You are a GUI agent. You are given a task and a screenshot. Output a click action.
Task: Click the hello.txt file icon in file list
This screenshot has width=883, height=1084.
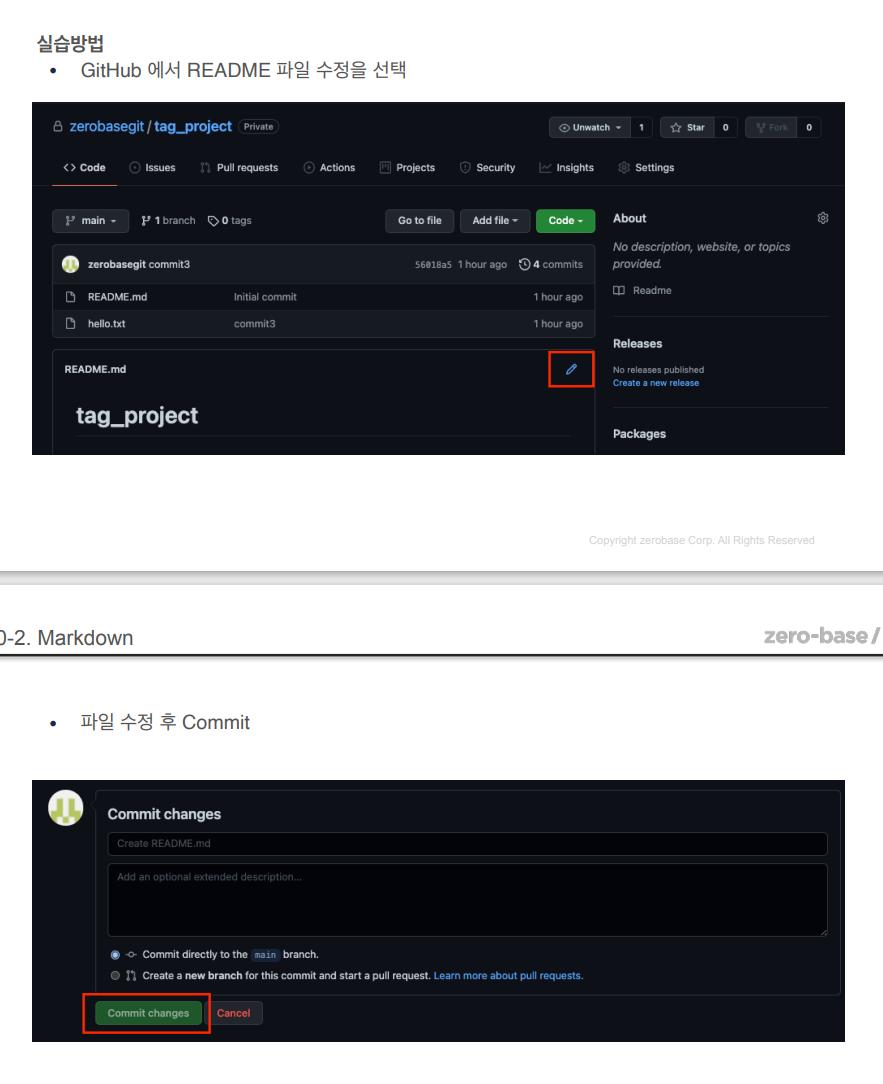[x=70, y=324]
